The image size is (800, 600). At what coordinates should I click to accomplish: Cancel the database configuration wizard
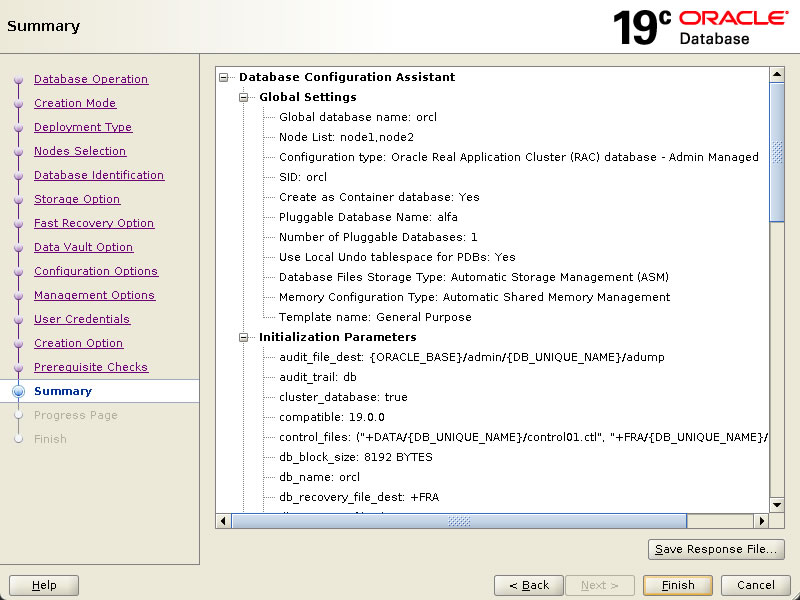756,585
